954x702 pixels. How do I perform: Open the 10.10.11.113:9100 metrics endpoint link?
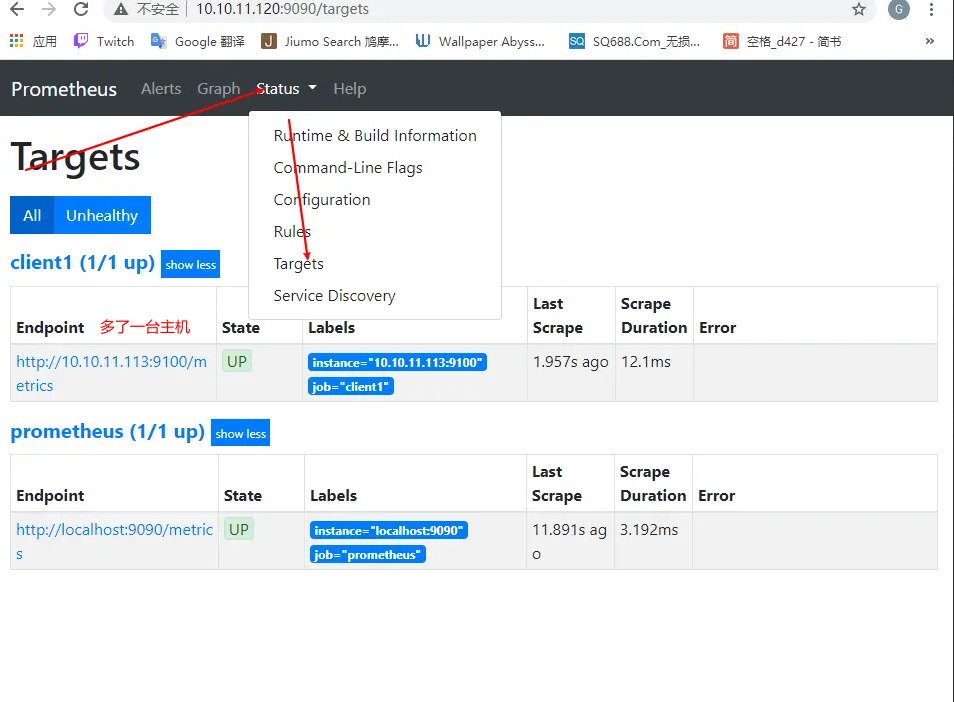(111, 362)
